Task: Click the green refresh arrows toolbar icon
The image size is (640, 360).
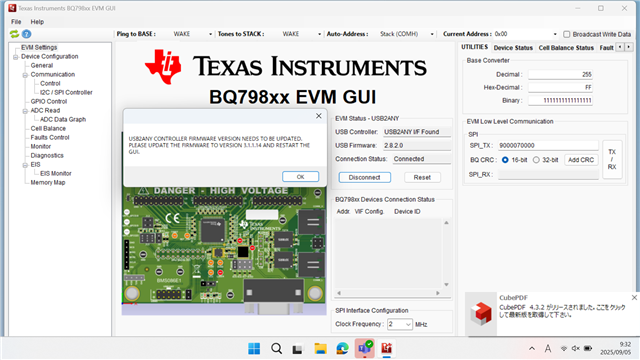Action: coord(14,34)
